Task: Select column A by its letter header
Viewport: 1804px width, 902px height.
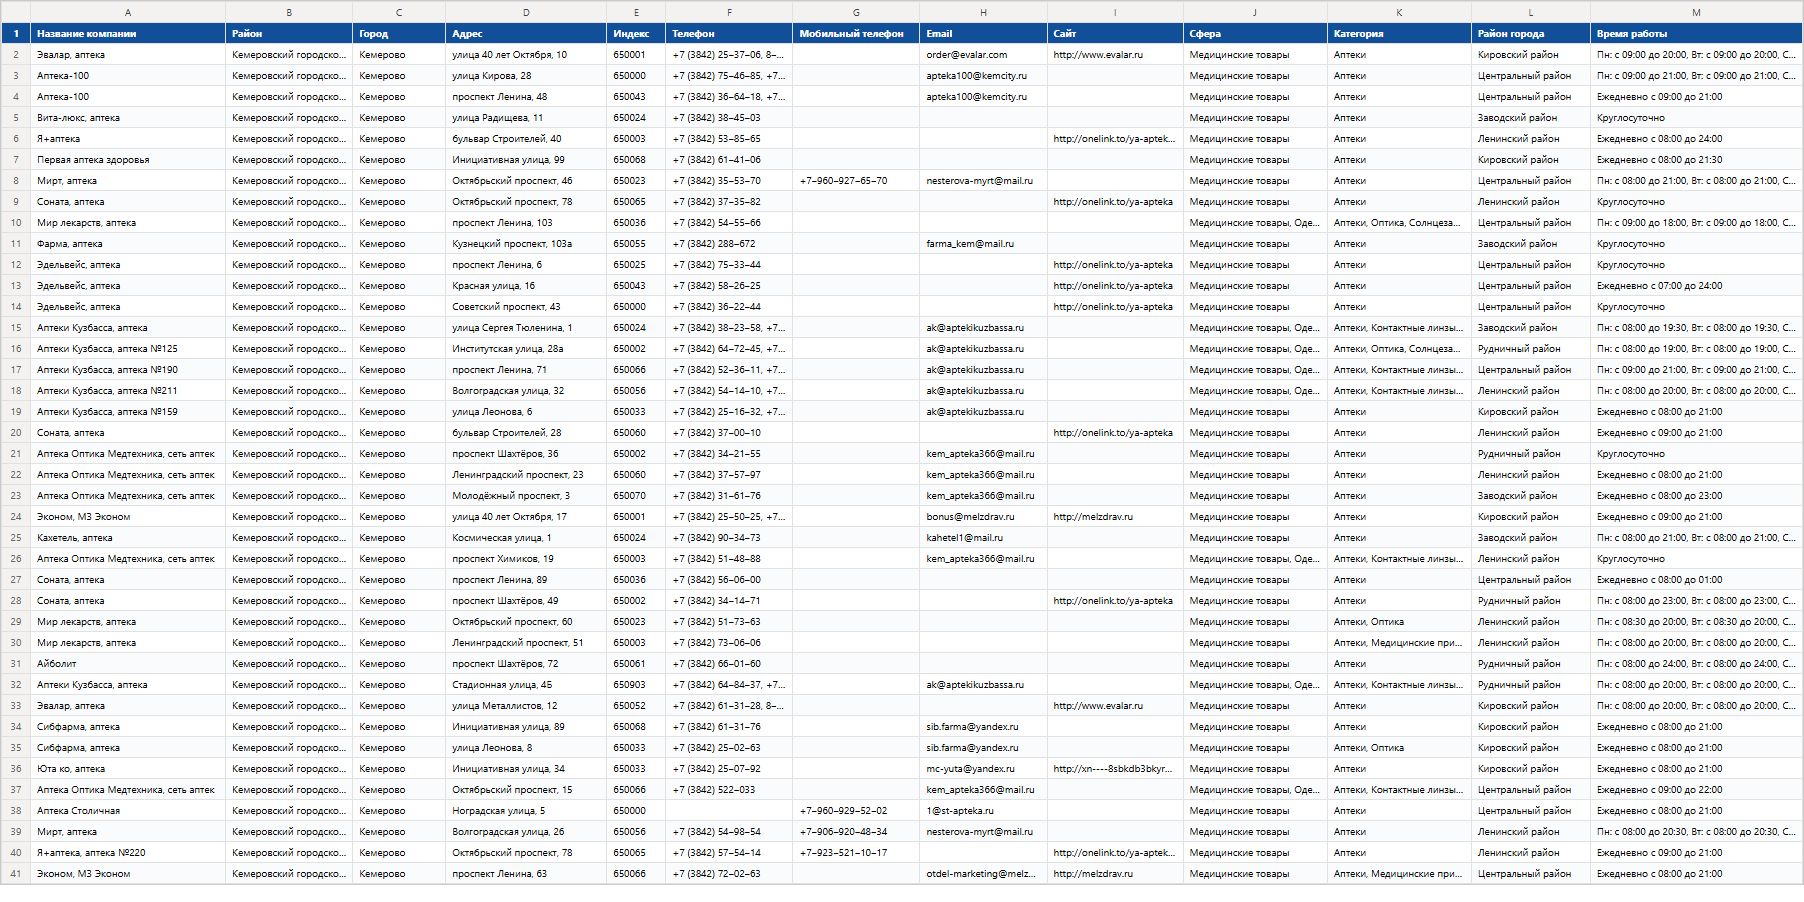Action: (128, 12)
